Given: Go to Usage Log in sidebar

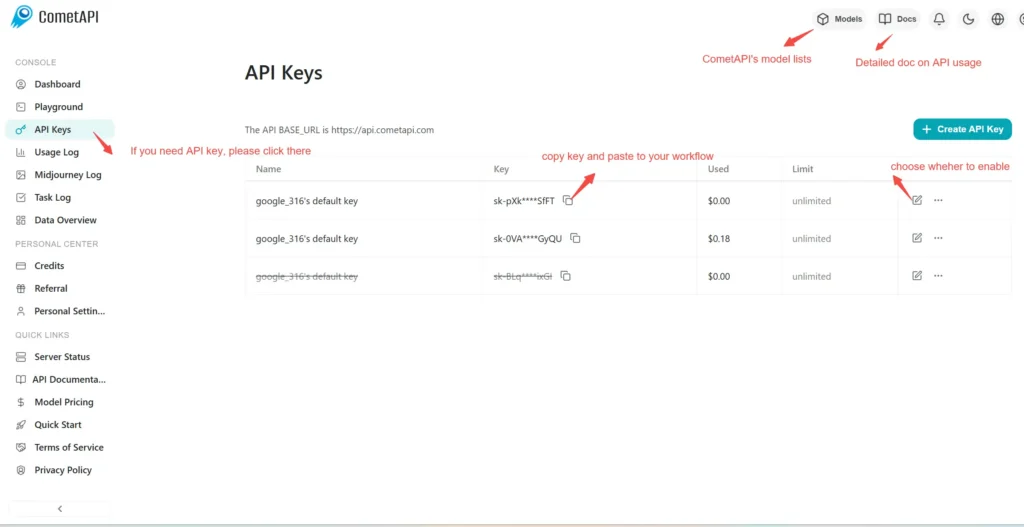Looking at the screenshot, I should [x=56, y=152].
